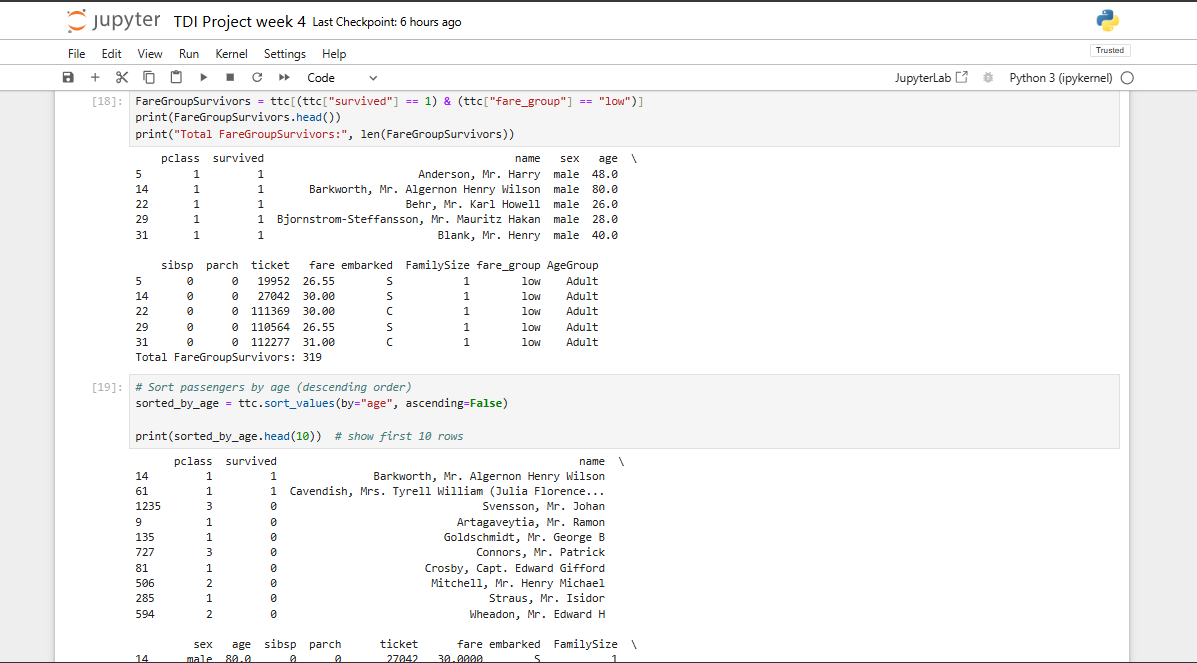Image resolution: width=1197 pixels, height=663 pixels.
Task: Click 'Goldschmidt, Mr. George B' row
Action: 370,537
